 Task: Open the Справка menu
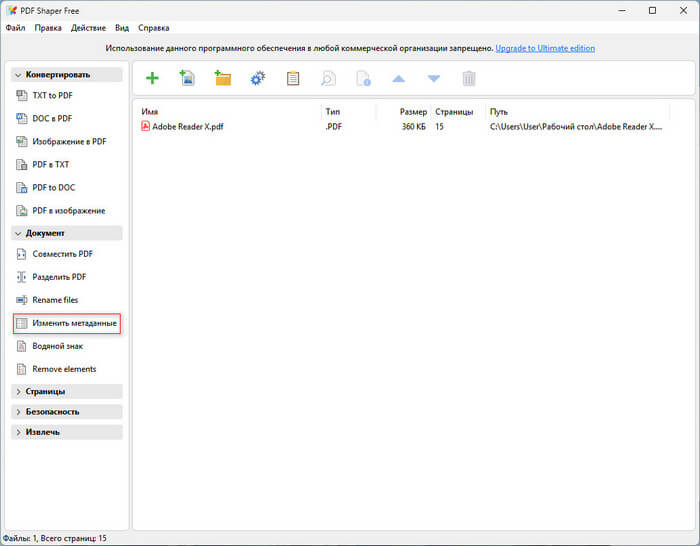153,28
